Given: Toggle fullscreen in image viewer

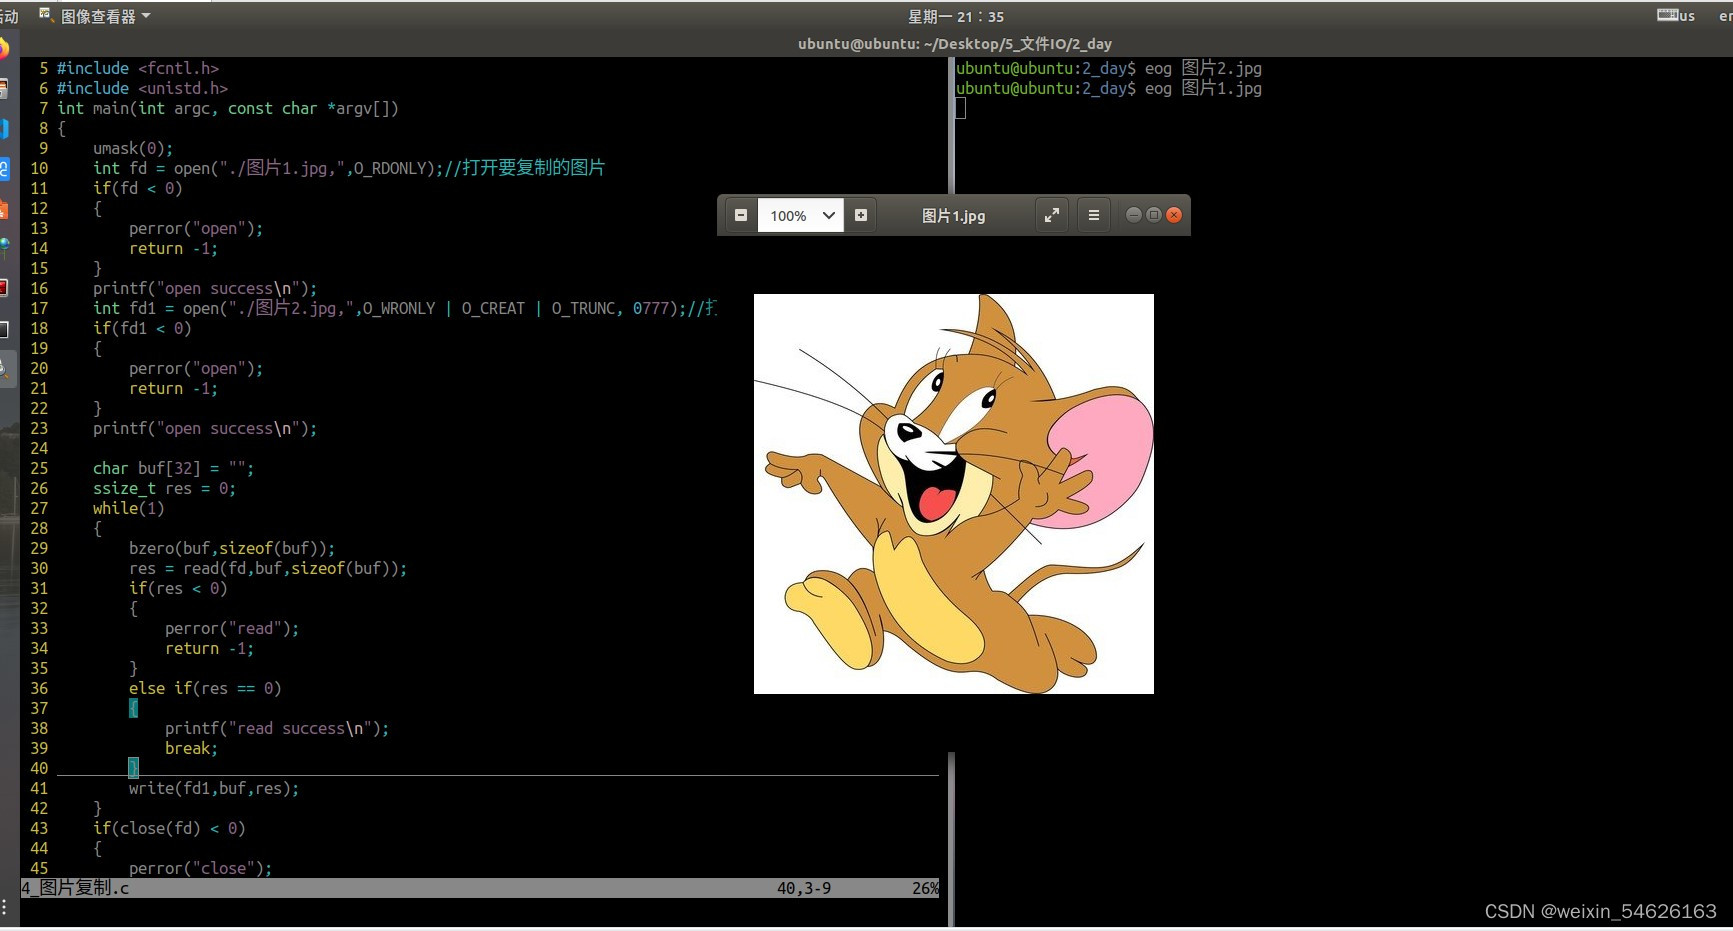Looking at the screenshot, I should pos(1051,215).
